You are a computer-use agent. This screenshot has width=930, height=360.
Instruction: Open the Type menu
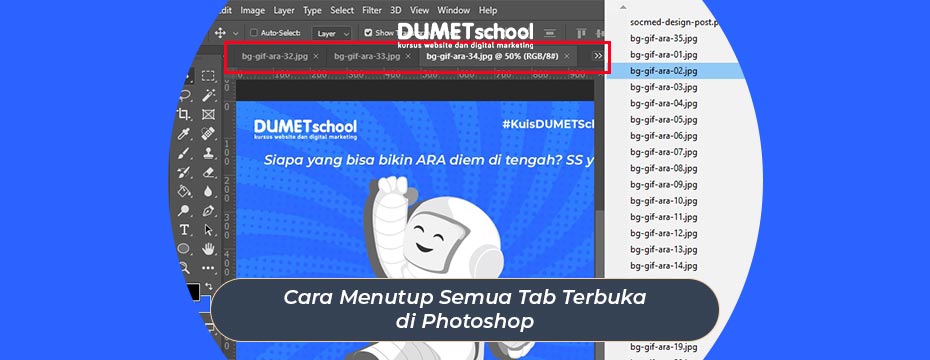coord(313,10)
